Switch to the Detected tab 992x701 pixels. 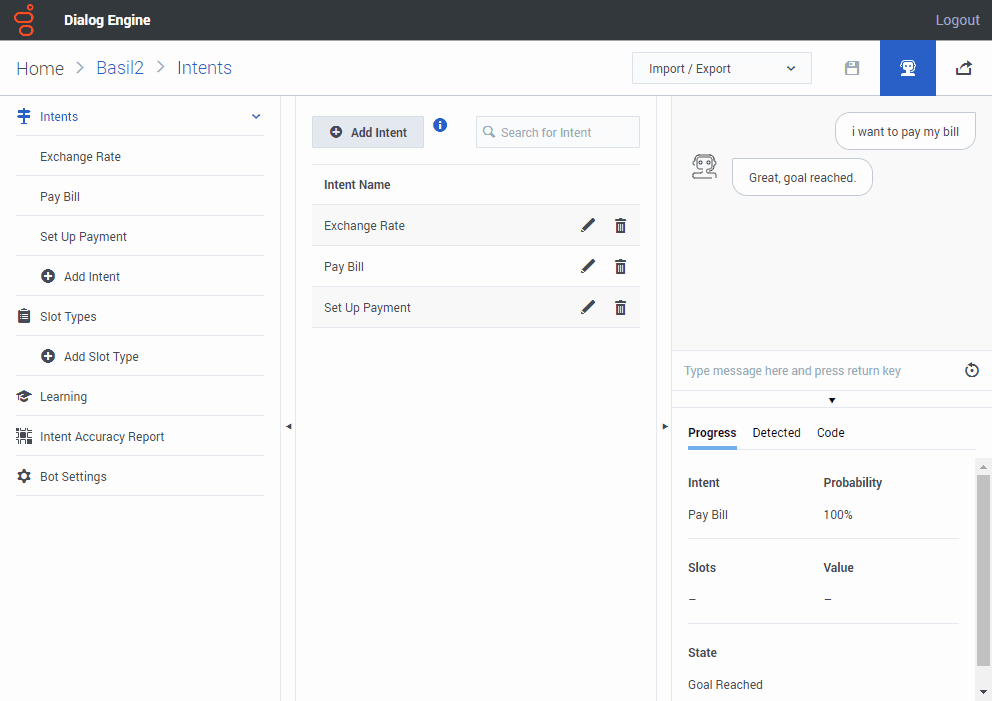pos(776,433)
